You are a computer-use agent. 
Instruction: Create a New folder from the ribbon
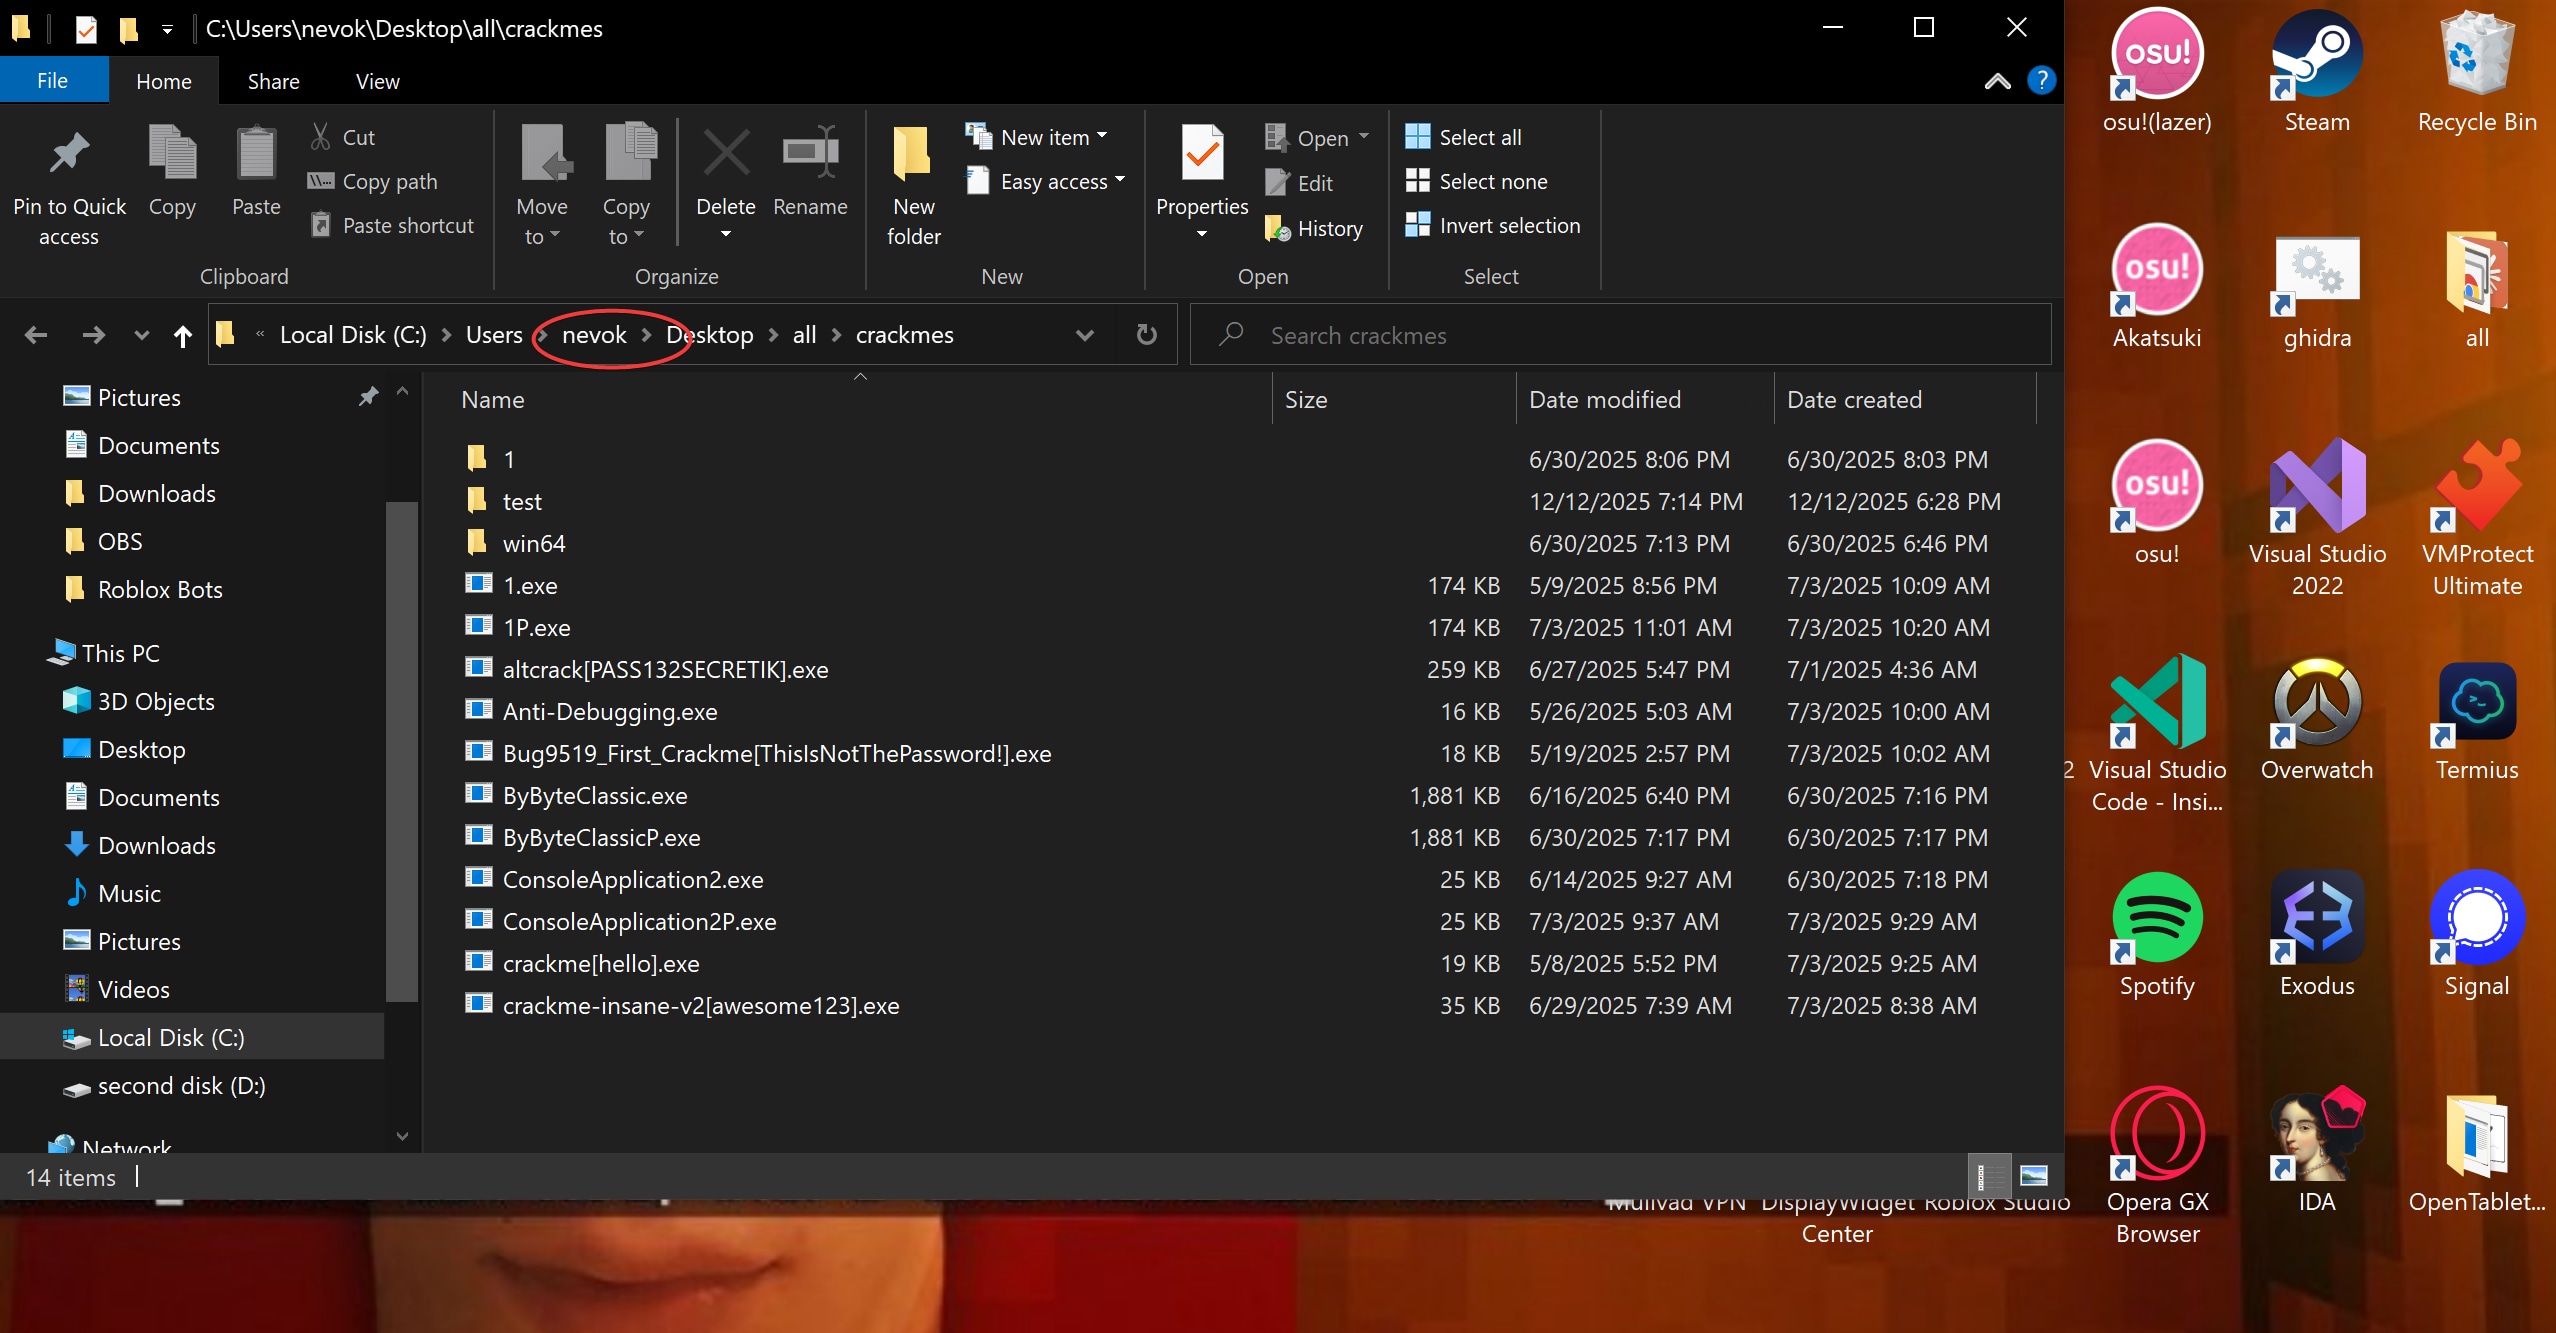click(x=912, y=155)
